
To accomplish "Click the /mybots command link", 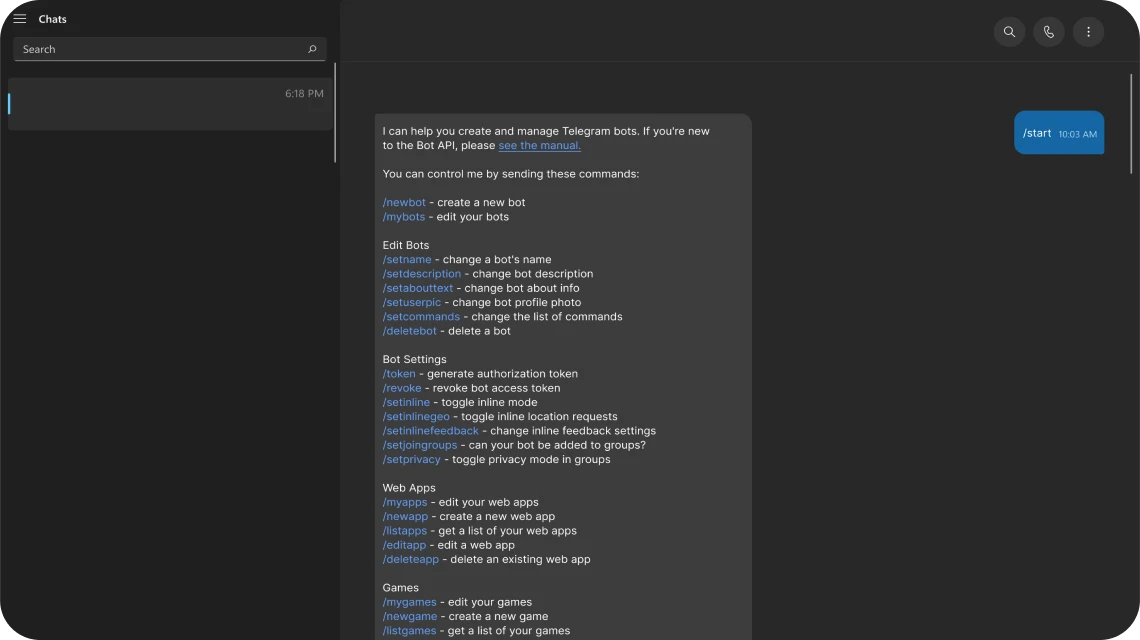I will (x=403, y=217).
